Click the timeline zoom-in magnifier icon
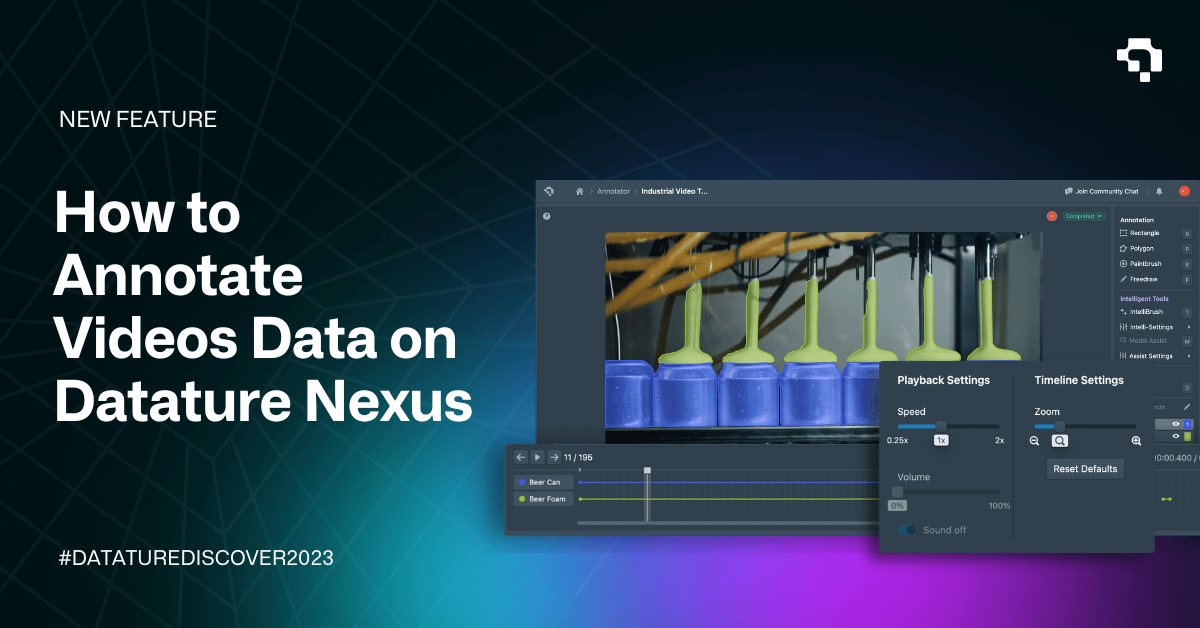Image resolution: width=1200 pixels, height=628 pixels. click(x=1136, y=440)
